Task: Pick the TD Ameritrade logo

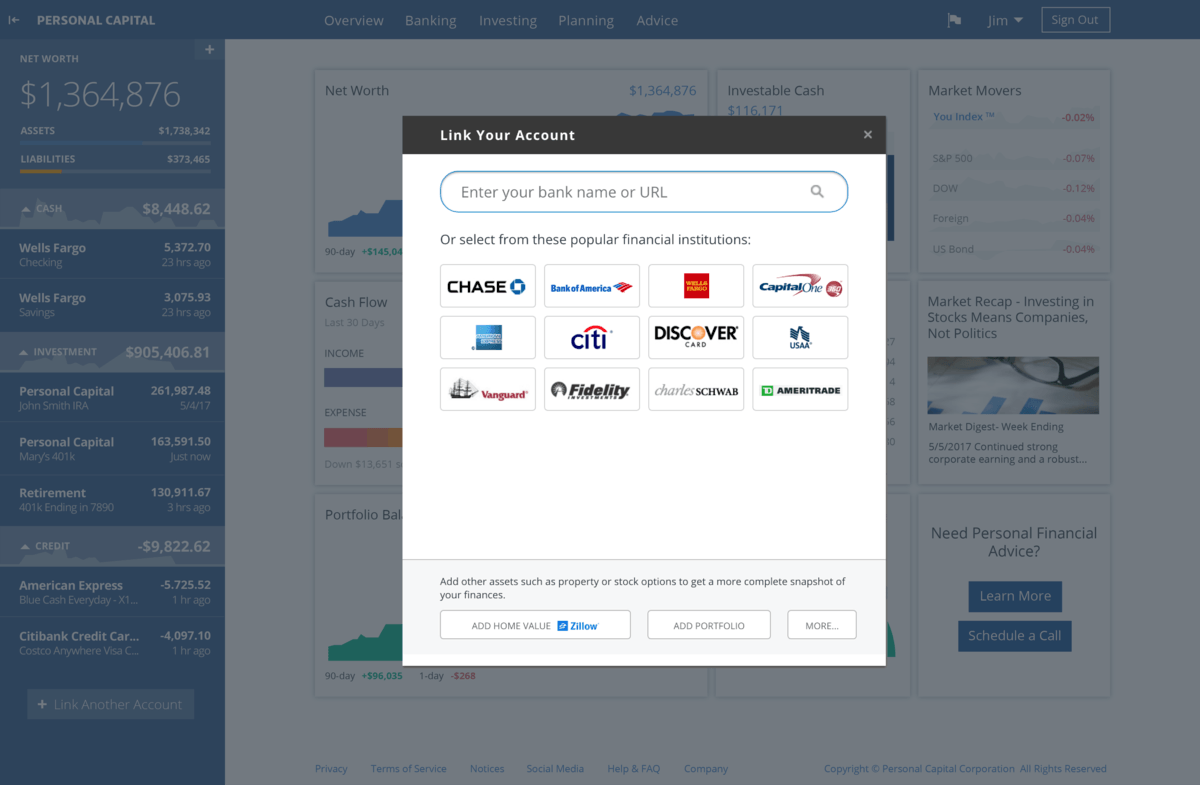Action: (x=800, y=389)
